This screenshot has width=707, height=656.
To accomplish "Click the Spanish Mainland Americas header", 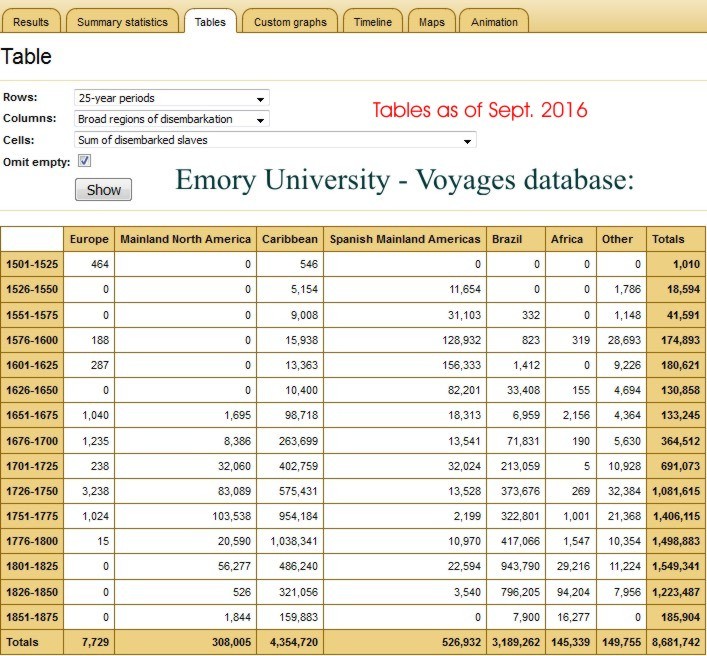I will (404, 239).
